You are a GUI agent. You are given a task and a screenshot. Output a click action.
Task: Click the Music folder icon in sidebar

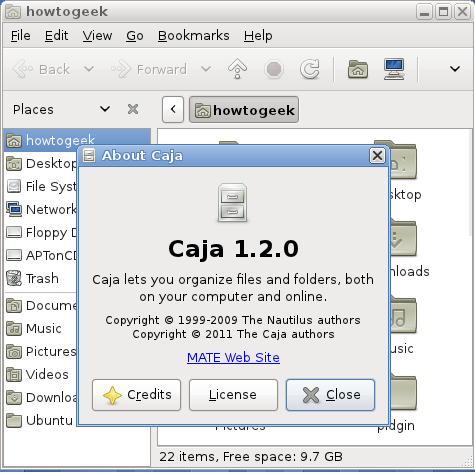[14, 328]
